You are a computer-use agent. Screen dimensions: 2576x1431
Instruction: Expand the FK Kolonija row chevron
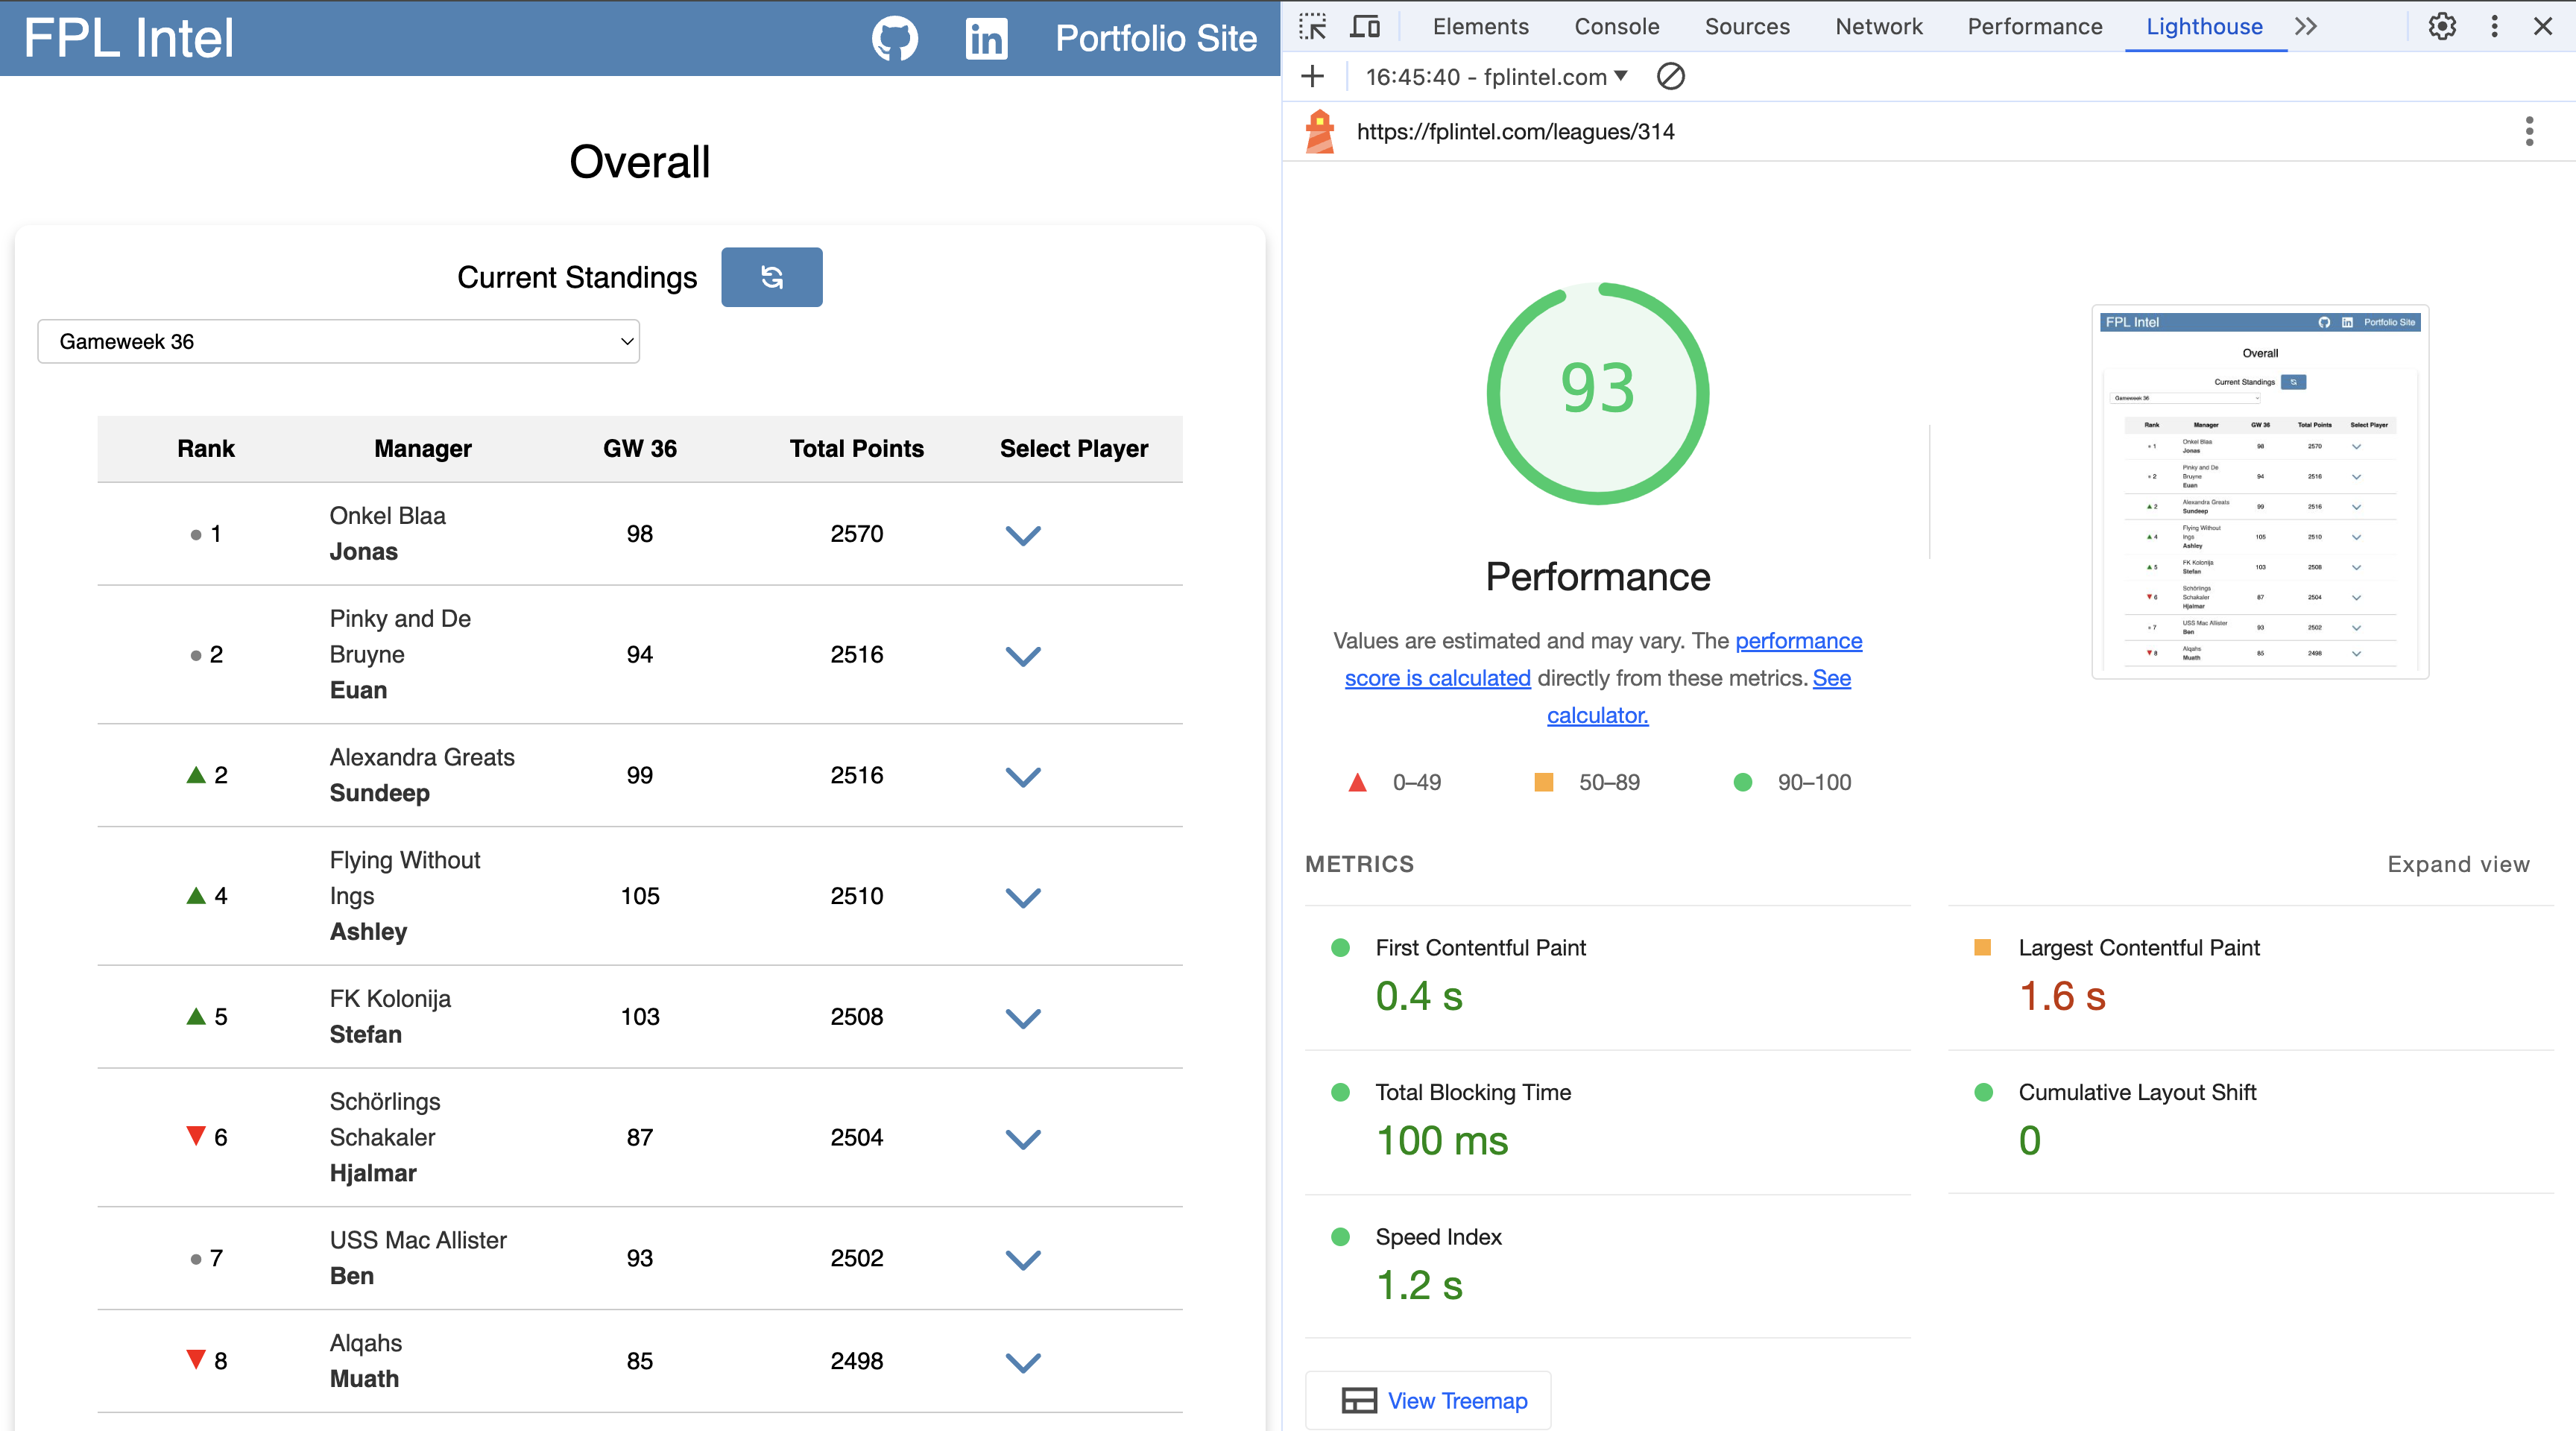(1022, 1018)
